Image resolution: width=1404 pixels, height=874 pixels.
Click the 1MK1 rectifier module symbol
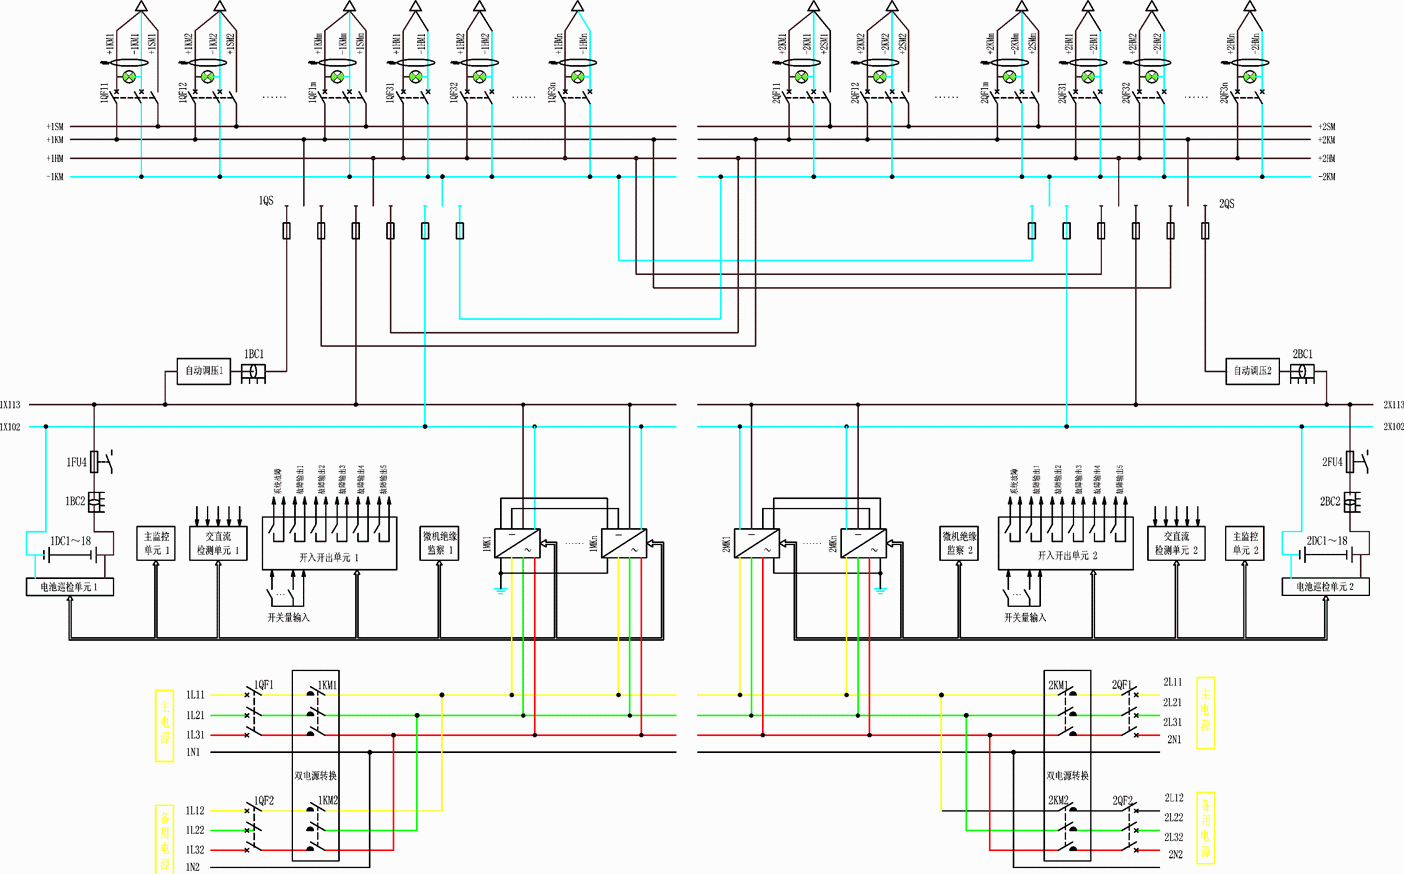pyautogui.click(x=518, y=544)
